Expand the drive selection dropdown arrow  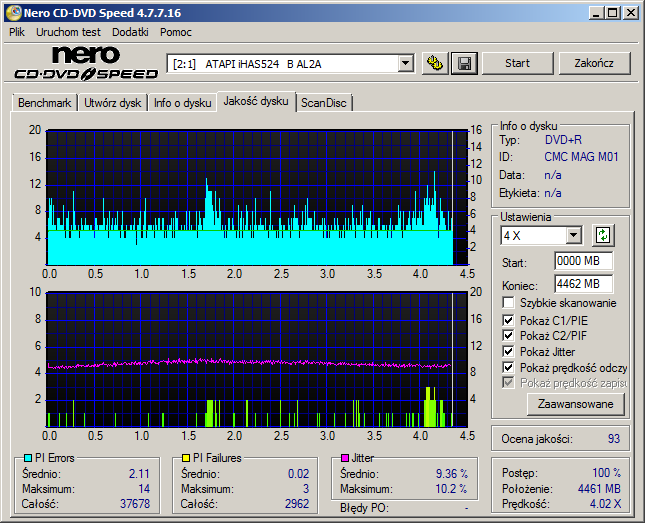[406, 63]
